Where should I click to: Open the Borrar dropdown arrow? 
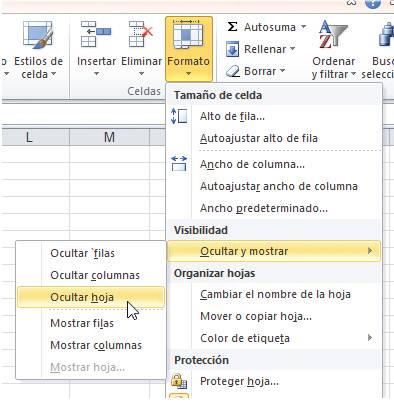click(x=282, y=71)
